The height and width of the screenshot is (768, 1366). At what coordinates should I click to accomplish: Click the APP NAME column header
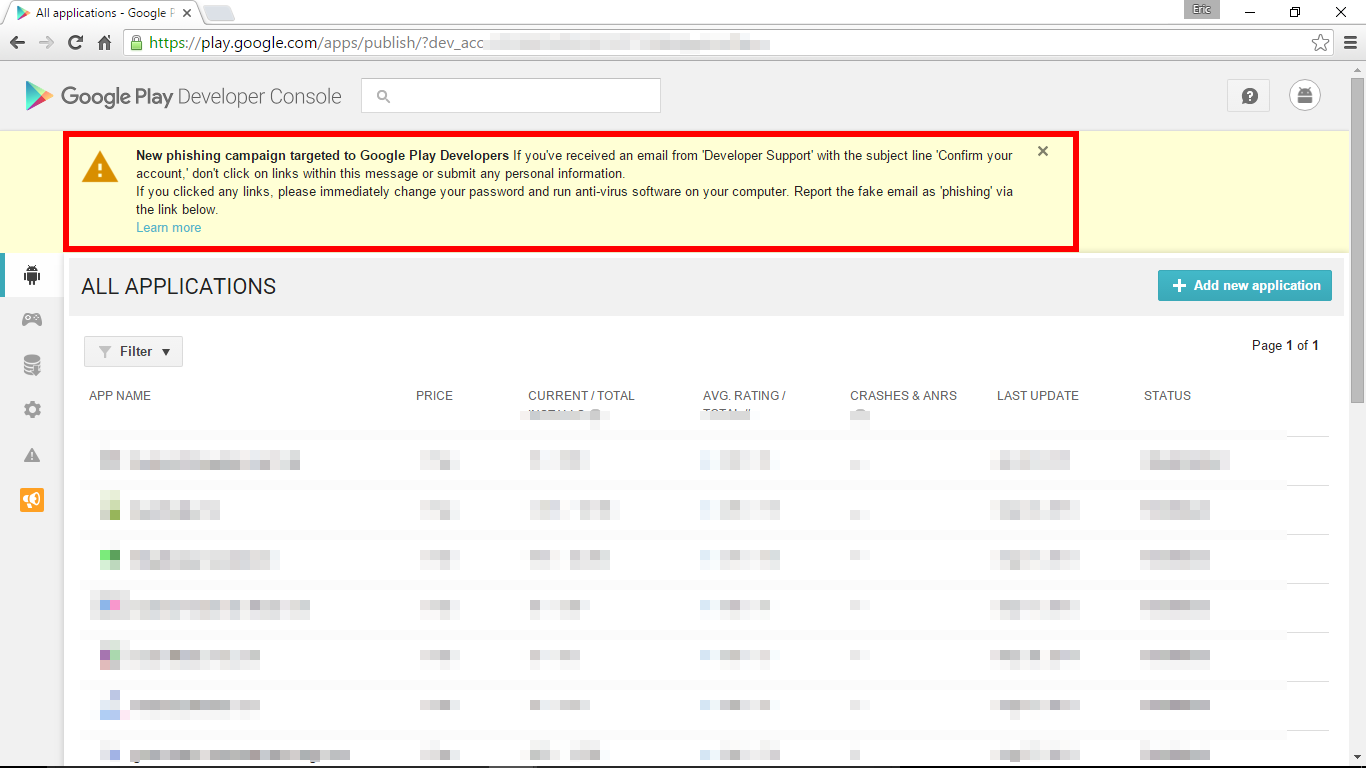120,396
